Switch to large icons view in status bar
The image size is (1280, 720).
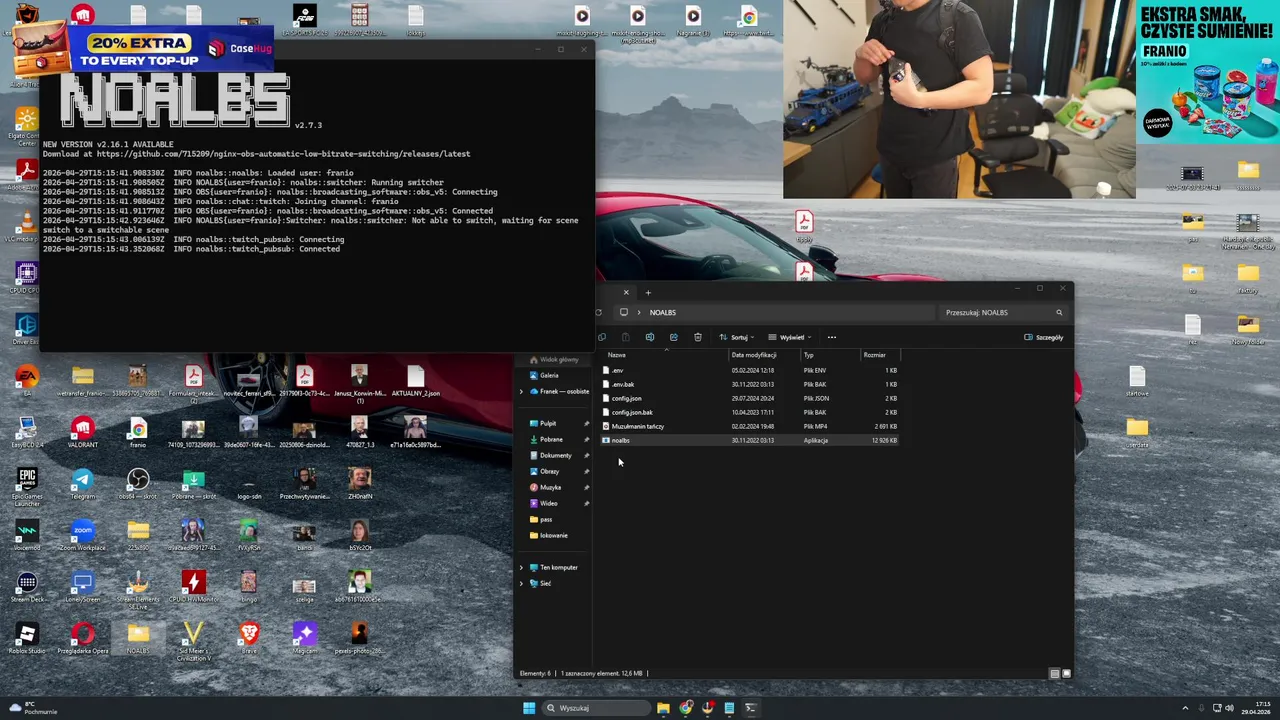[1066, 673]
